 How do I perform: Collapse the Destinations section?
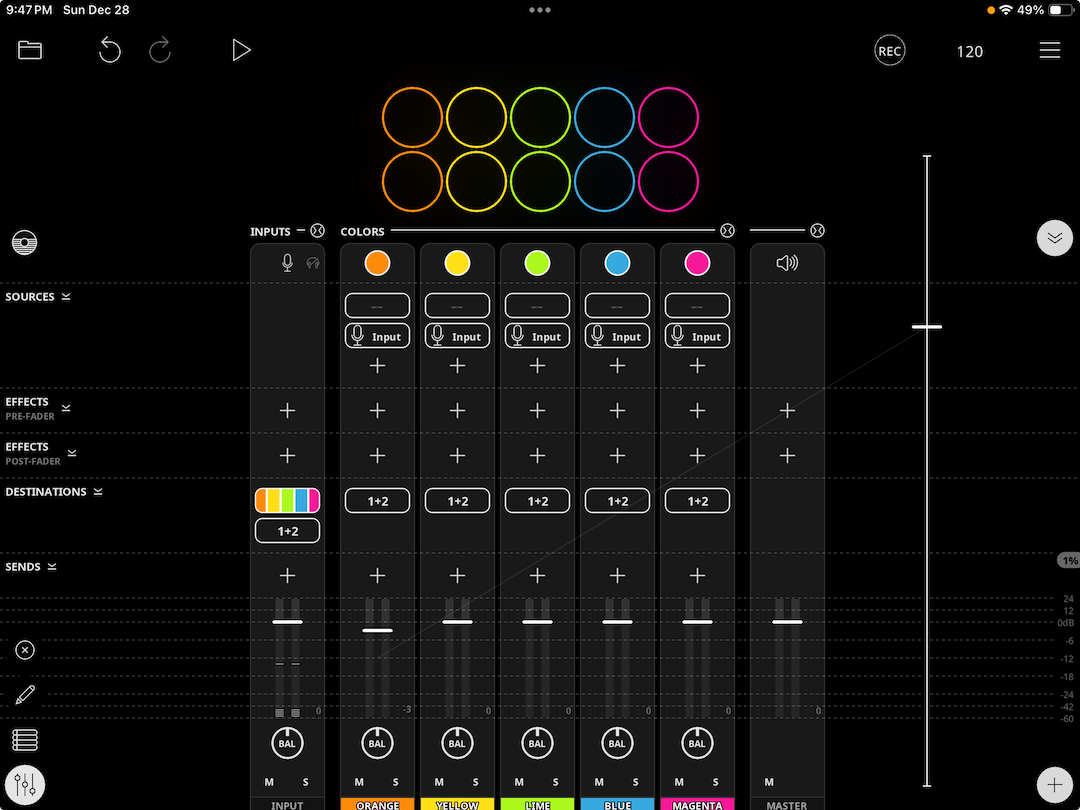click(98, 492)
